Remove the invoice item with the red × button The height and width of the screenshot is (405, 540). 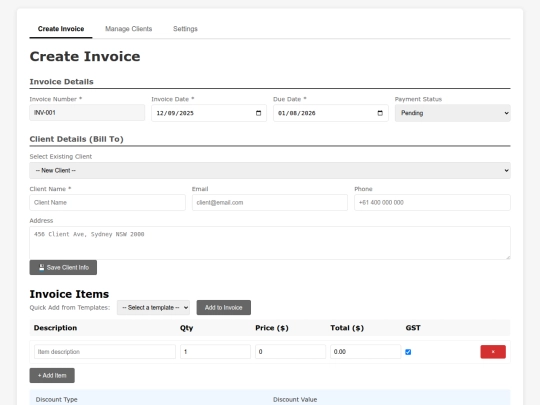coord(493,352)
